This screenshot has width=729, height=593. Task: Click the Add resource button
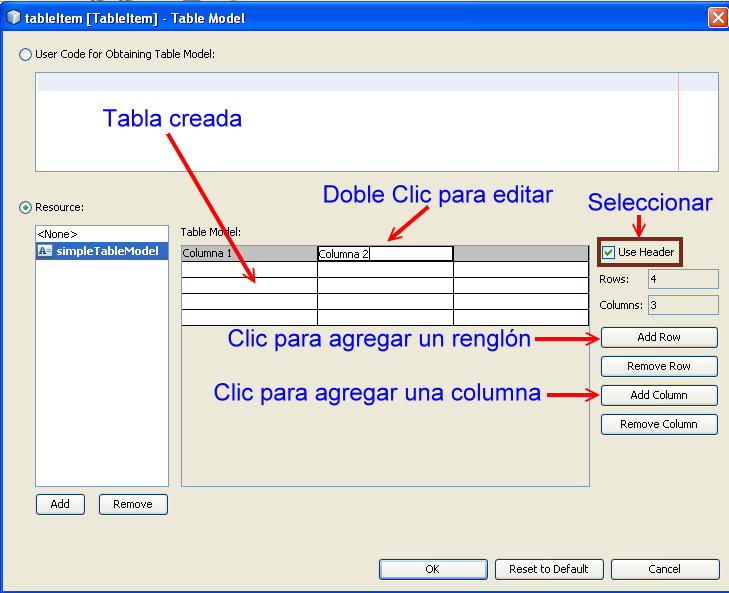tap(60, 504)
